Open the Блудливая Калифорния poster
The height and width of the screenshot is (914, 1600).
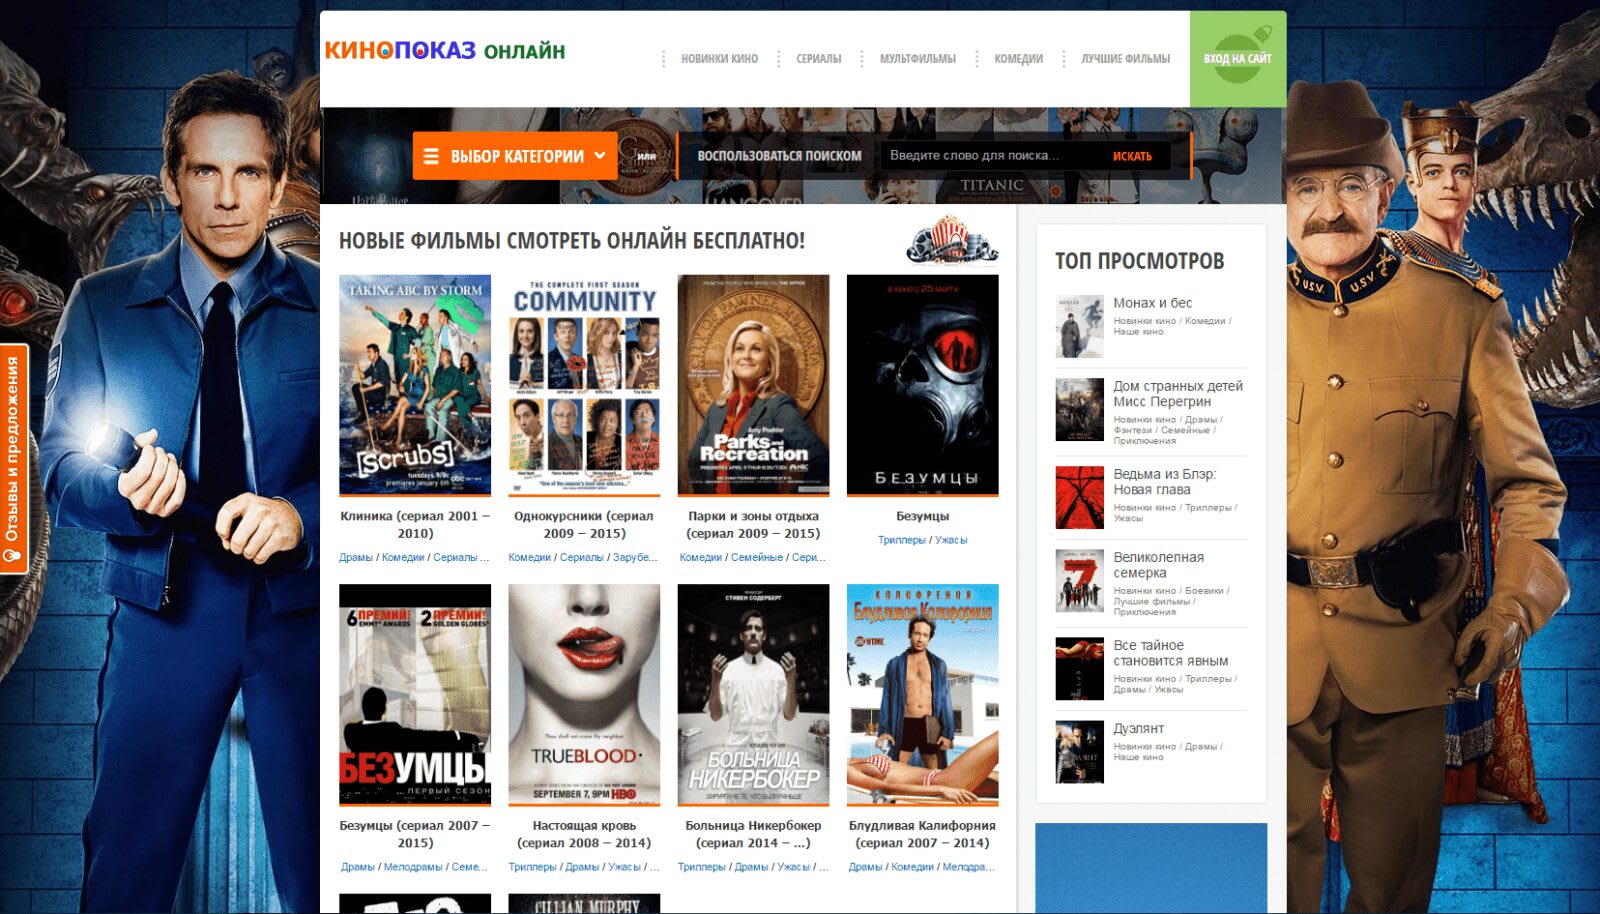click(922, 695)
